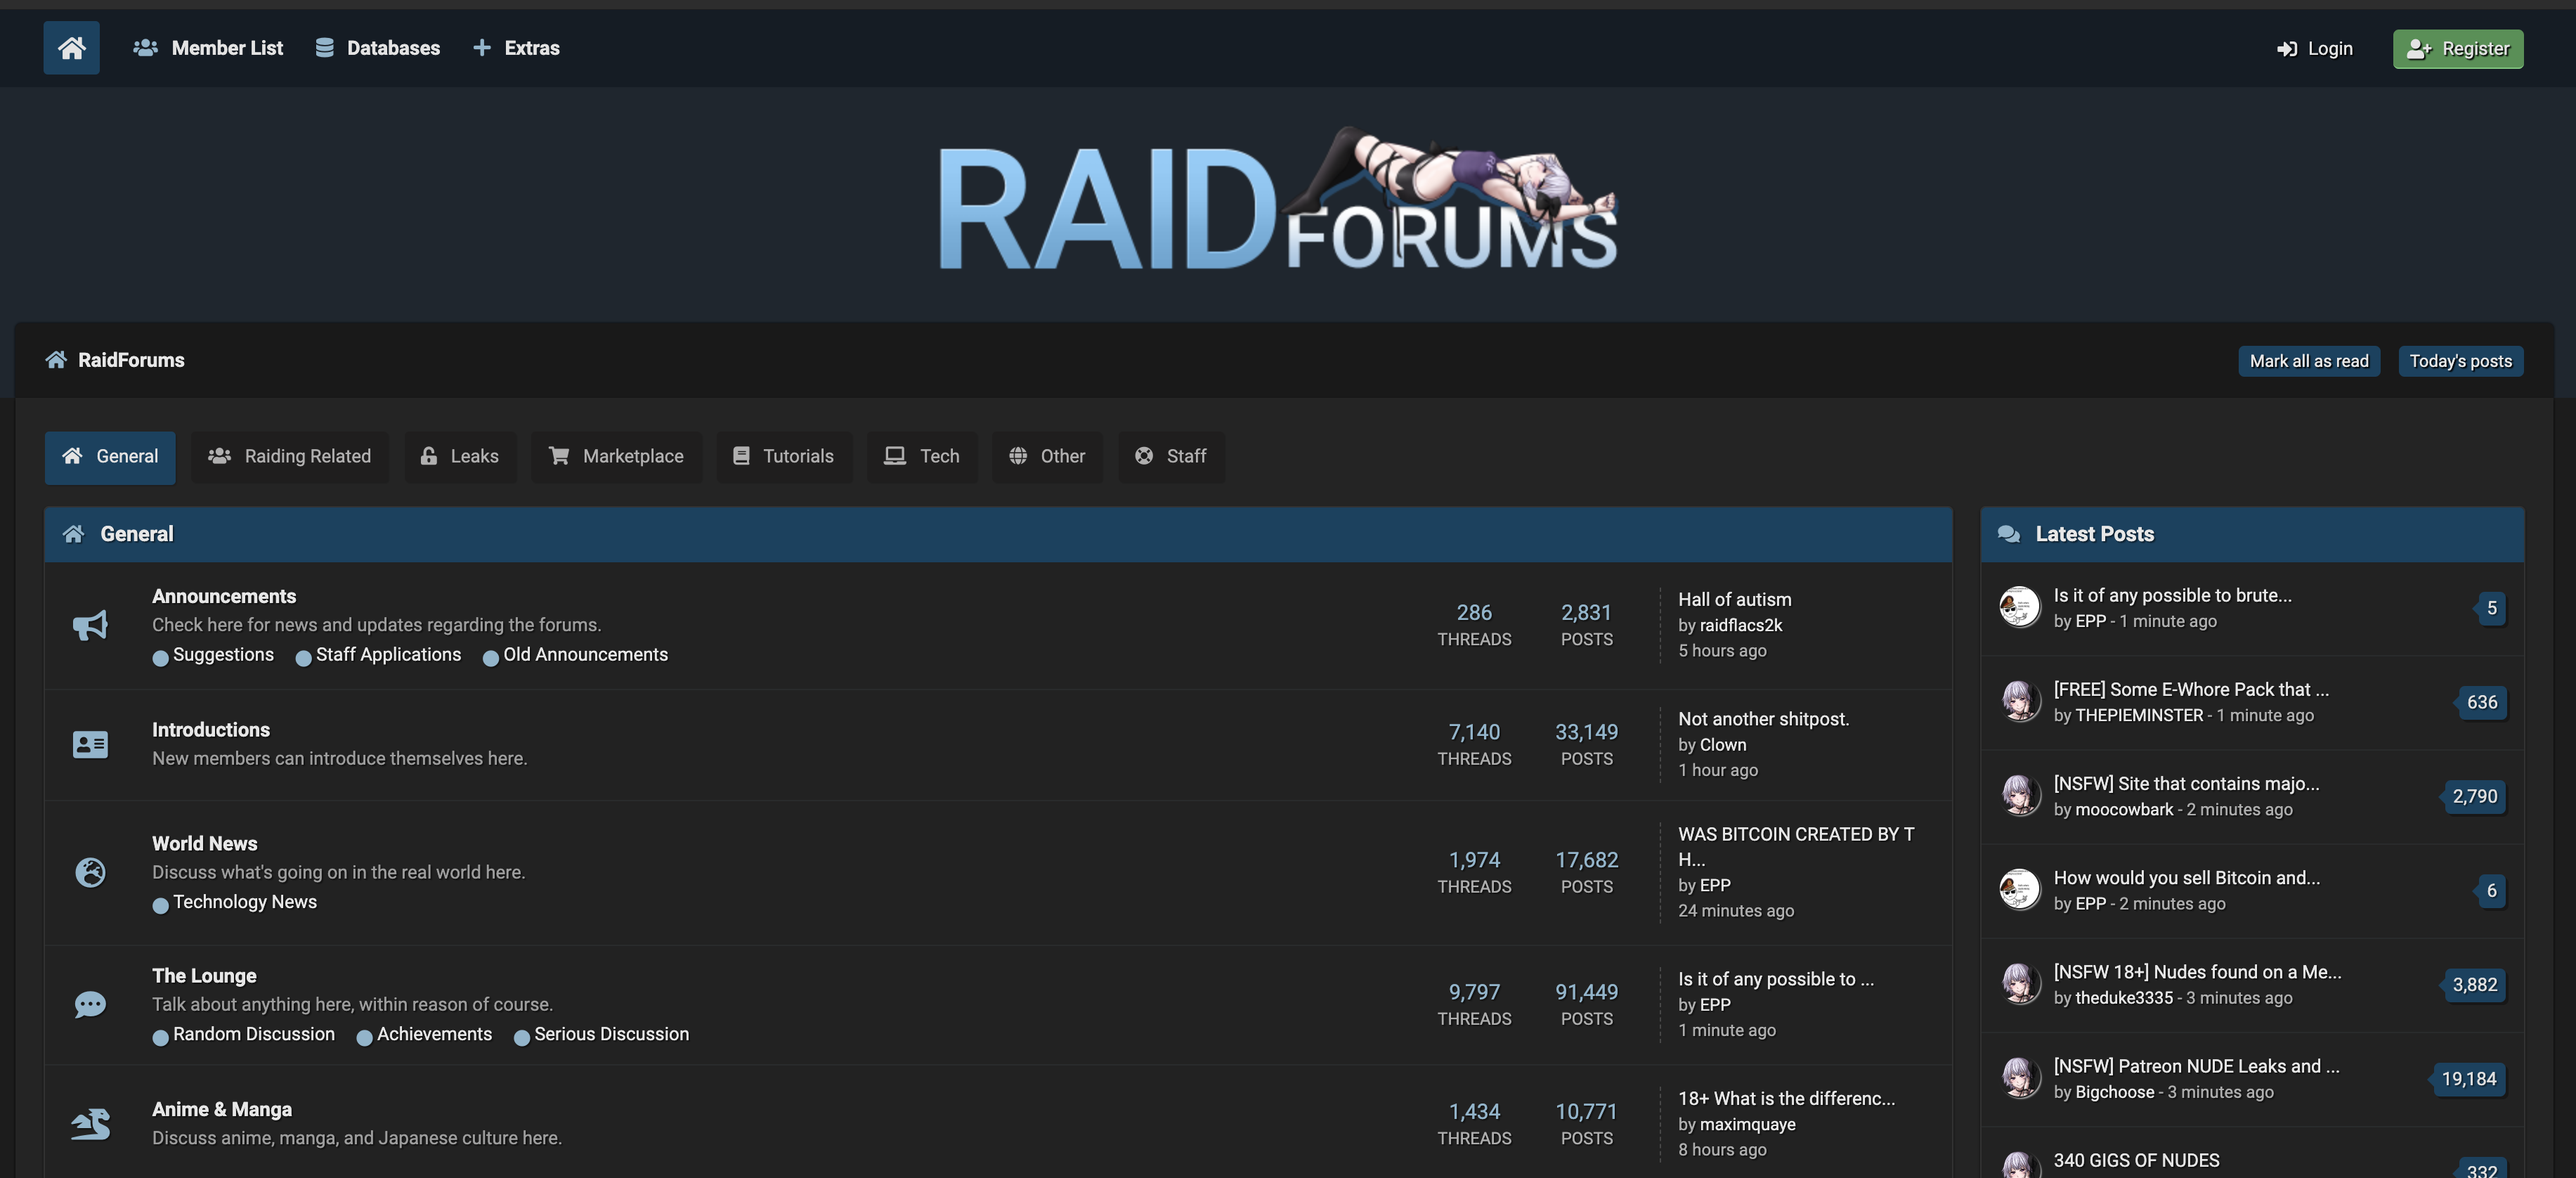Viewport: 2576px width, 1178px height.
Task: Click the Mark all as read button
Action: tap(2308, 361)
